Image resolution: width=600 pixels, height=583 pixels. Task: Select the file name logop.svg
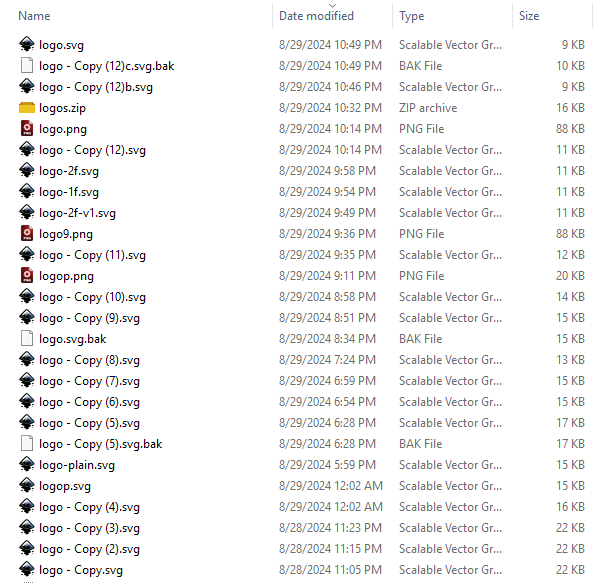tap(65, 486)
